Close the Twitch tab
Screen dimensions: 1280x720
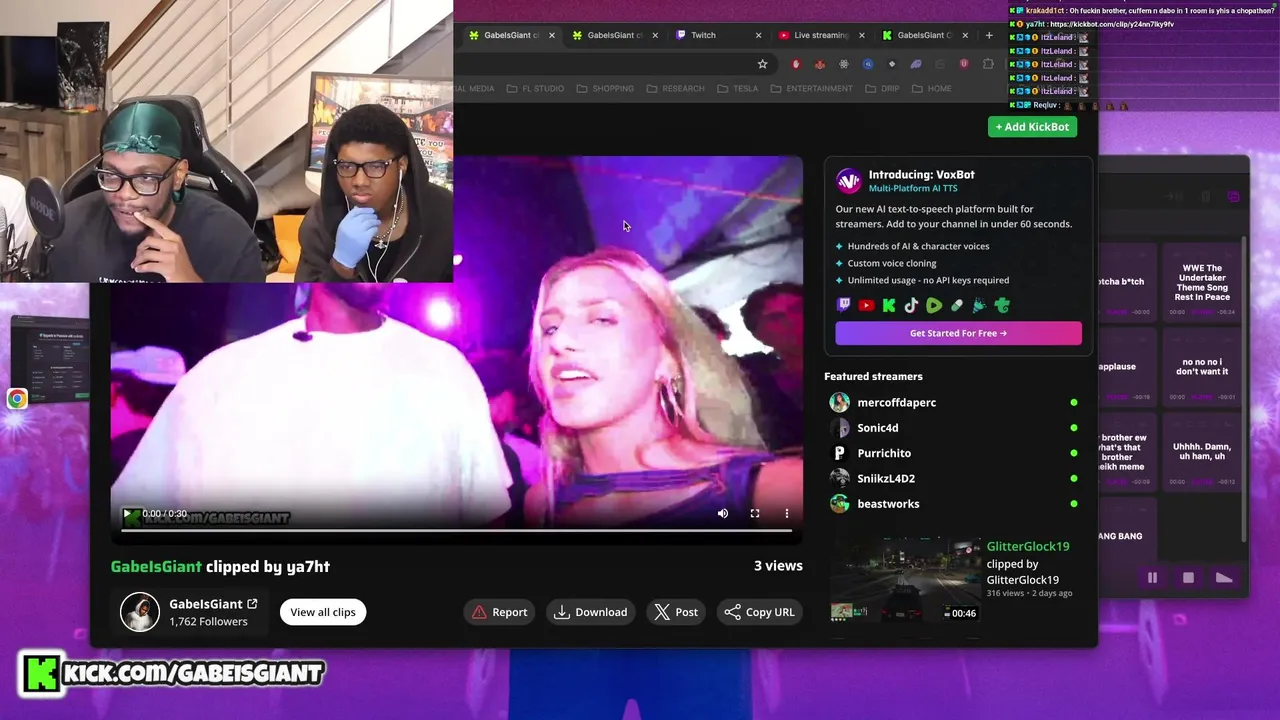[x=758, y=35]
